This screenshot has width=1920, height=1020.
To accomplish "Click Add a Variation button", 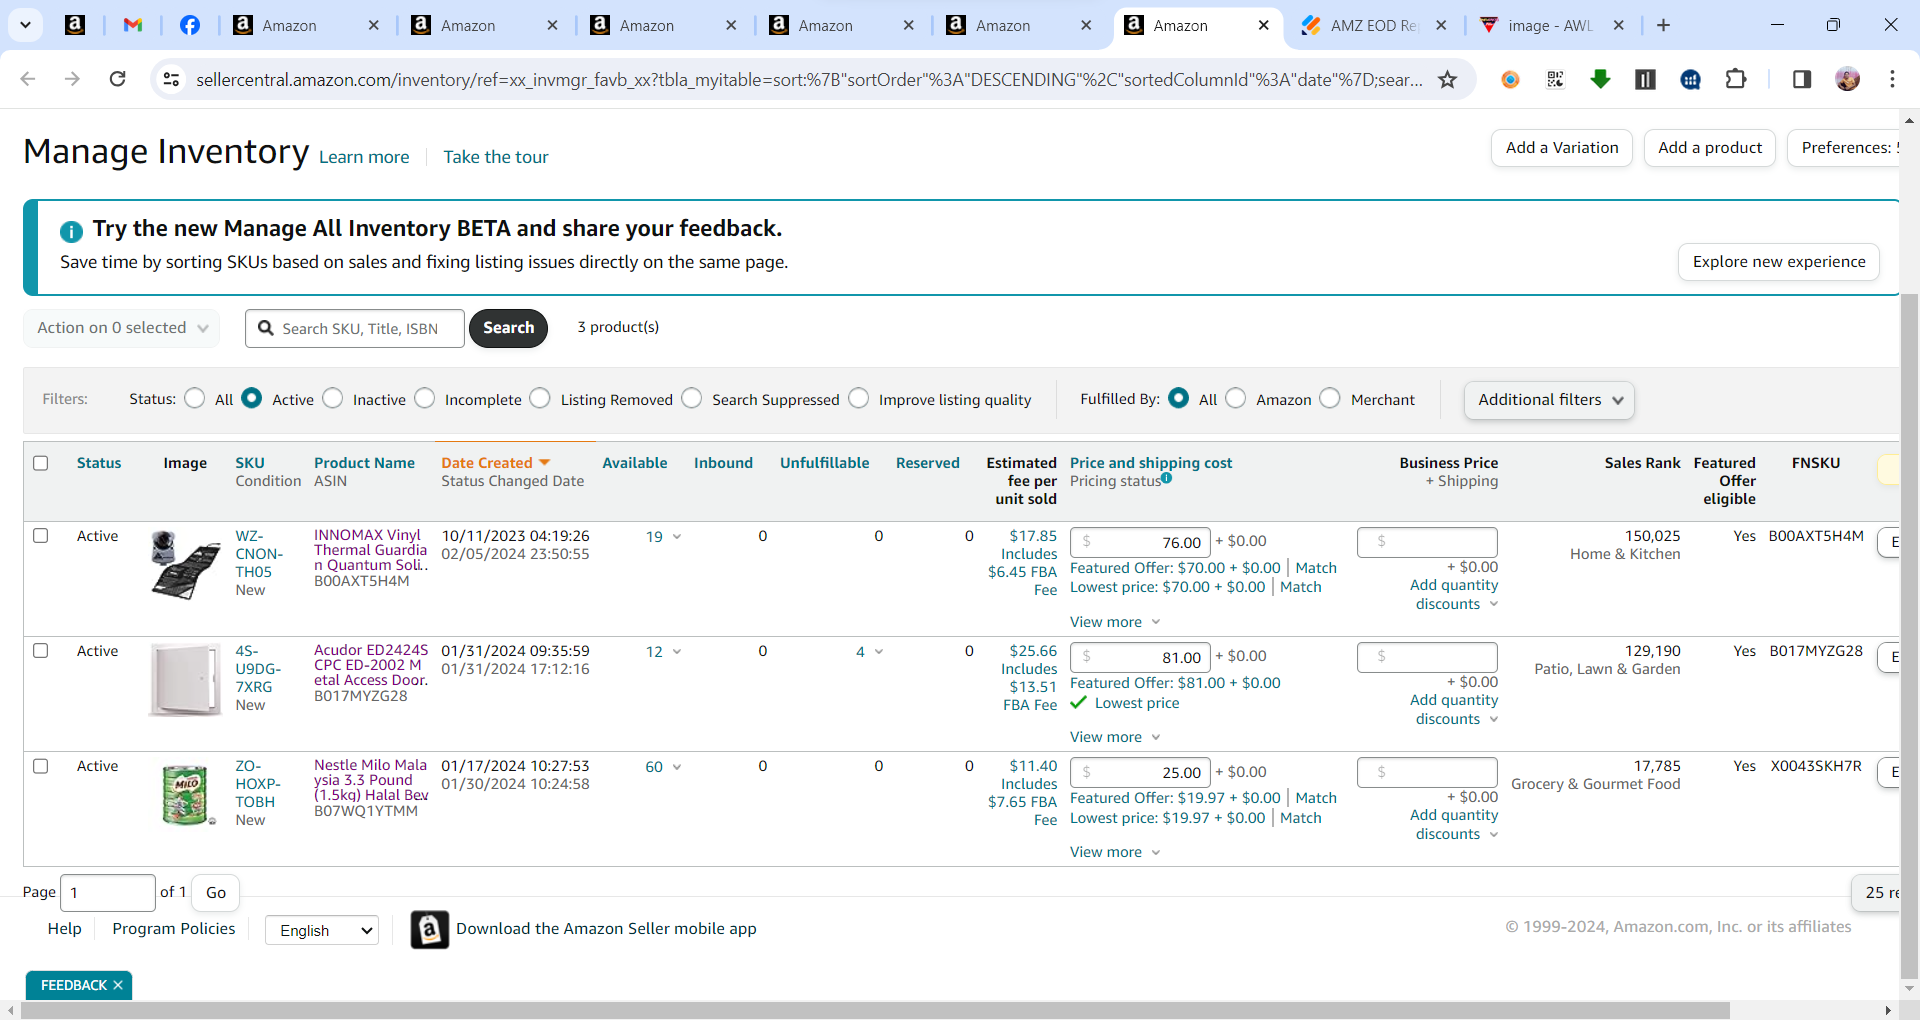I will point(1562,148).
